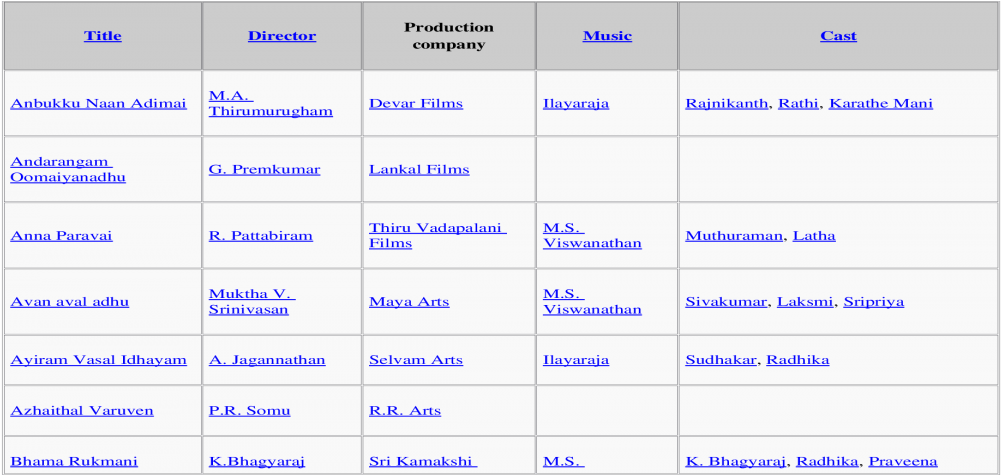
Task: Open director M.A. Thirumurugham link
Action: click(x=271, y=103)
